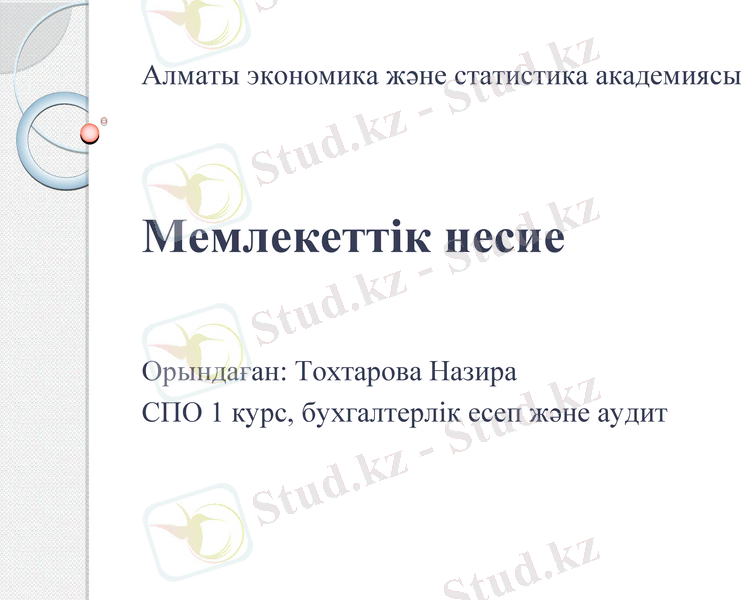Click the title 'Мемлекеттік несие'
The width and height of the screenshot is (741, 600).
click(353, 236)
